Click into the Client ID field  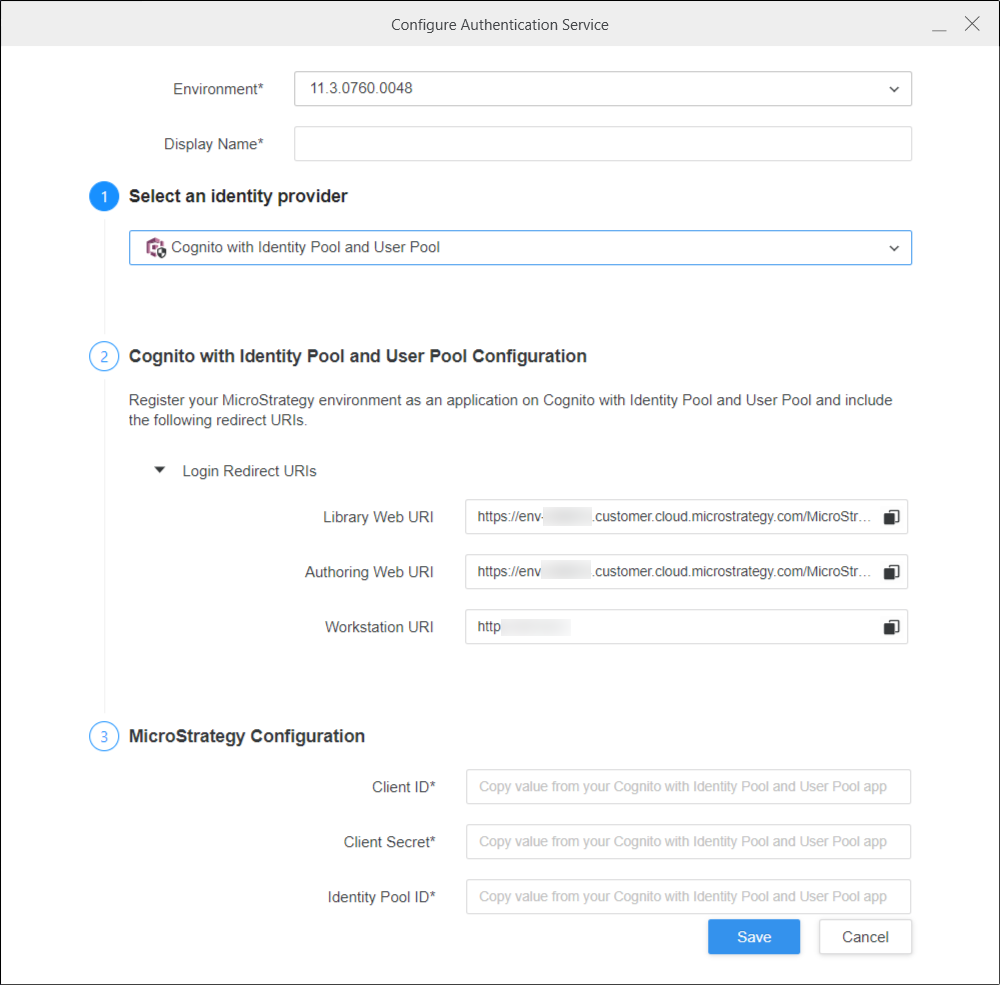tap(688, 787)
